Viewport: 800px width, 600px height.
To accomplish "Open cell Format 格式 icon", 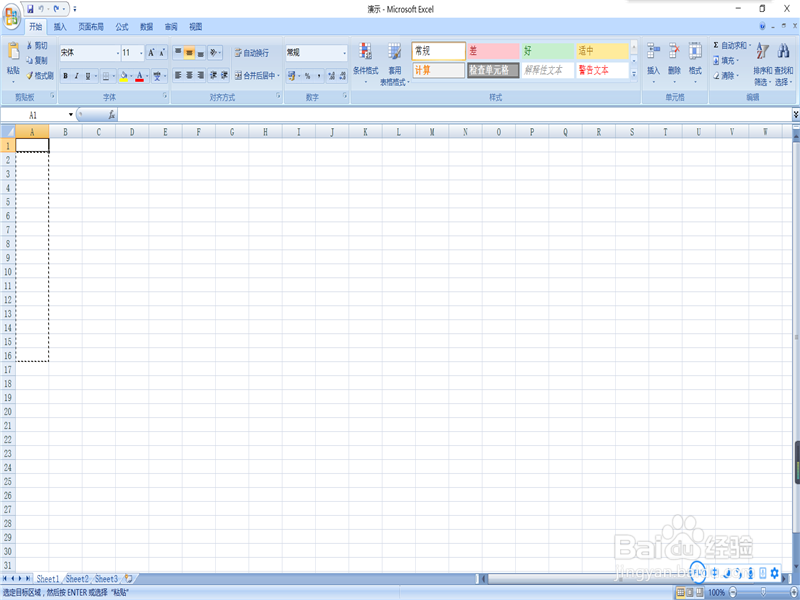I will pyautogui.click(x=695, y=62).
